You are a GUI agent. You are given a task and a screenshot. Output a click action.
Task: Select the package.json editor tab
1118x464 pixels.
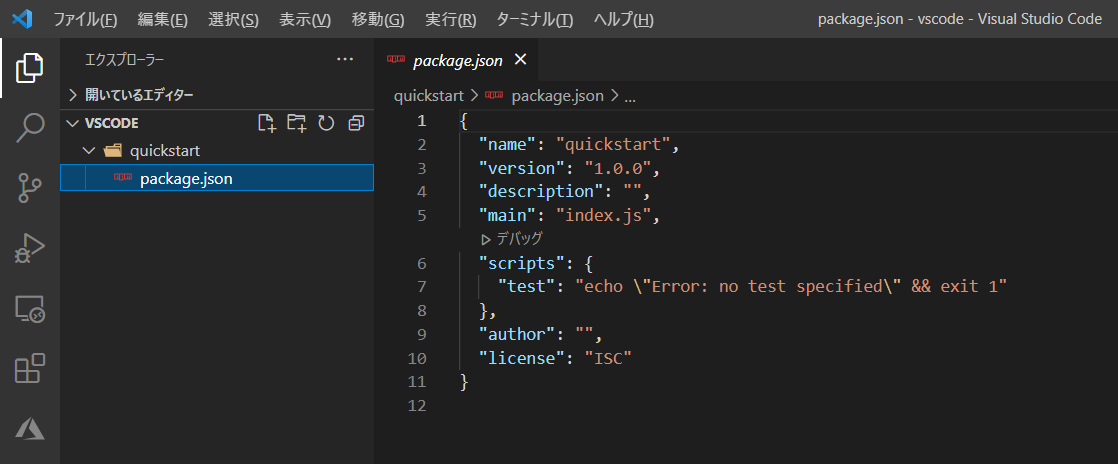[458, 61]
